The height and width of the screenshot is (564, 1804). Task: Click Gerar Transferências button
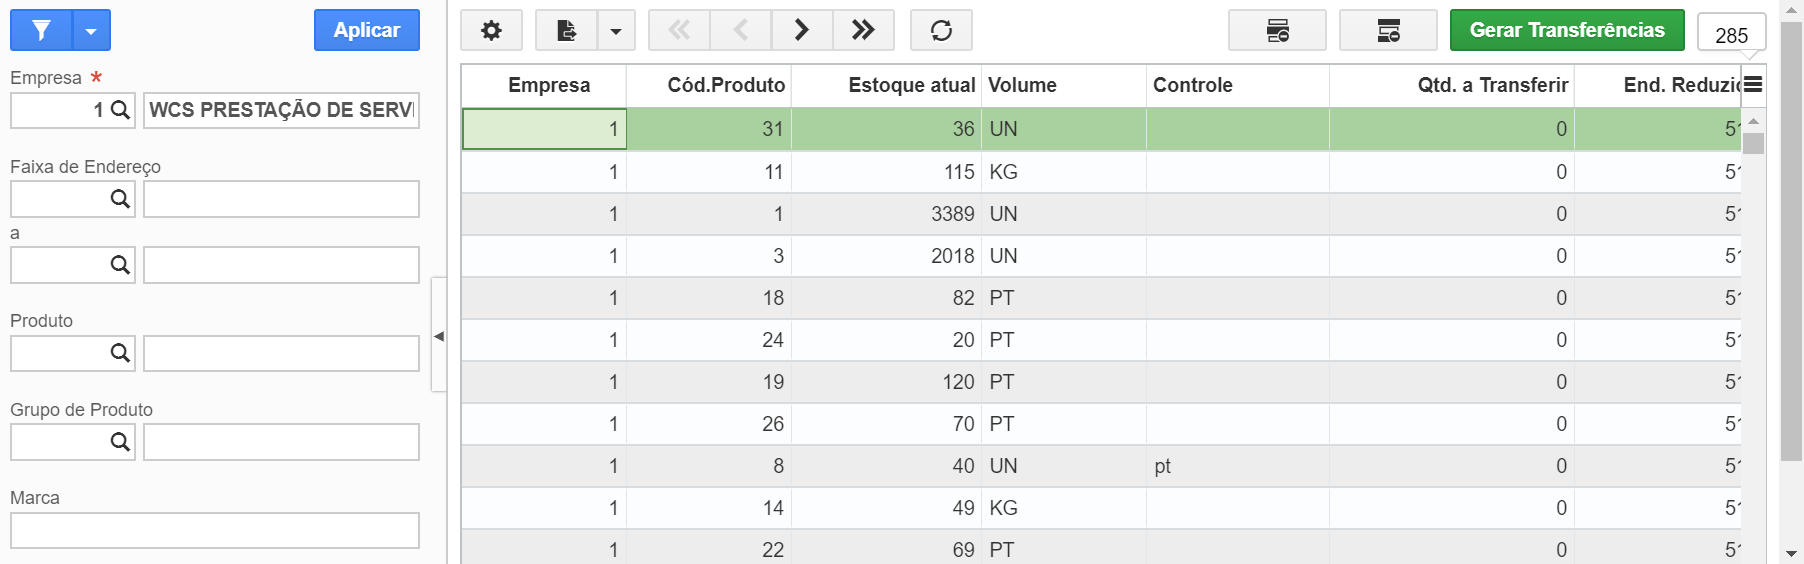[1567, 30]
